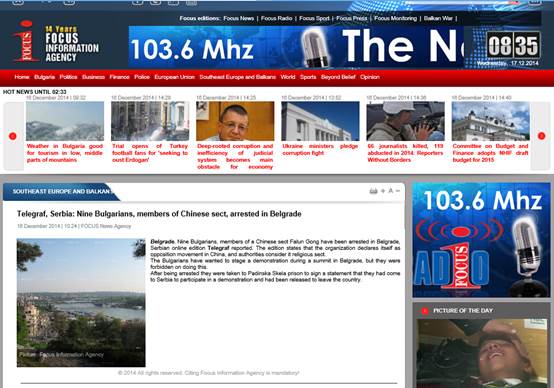Open the Politics menu section
Screen dimensions: 554x388
68,77
